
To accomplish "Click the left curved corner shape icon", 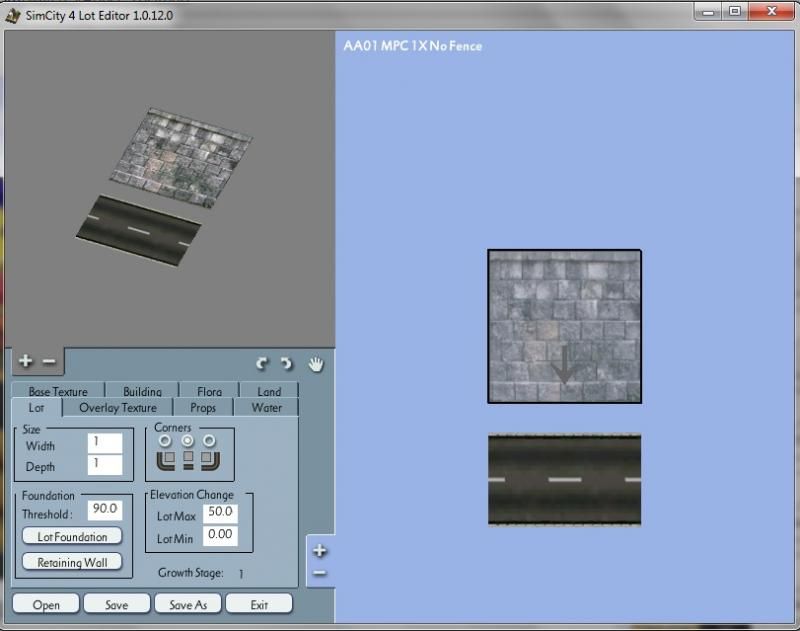I will pos(166,460).
